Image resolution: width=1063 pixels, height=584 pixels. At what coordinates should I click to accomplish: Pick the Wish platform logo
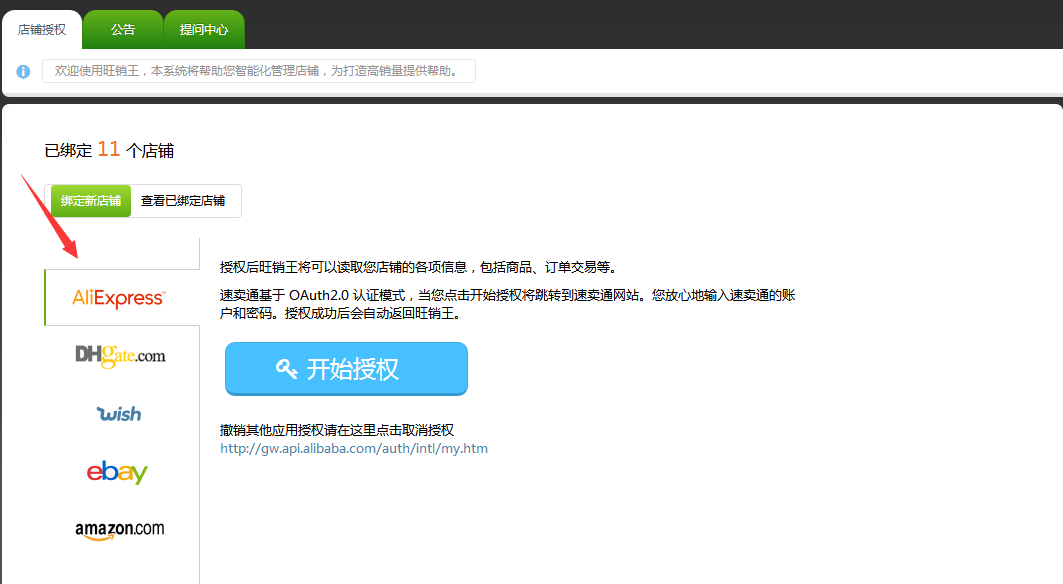pos(119,414)
